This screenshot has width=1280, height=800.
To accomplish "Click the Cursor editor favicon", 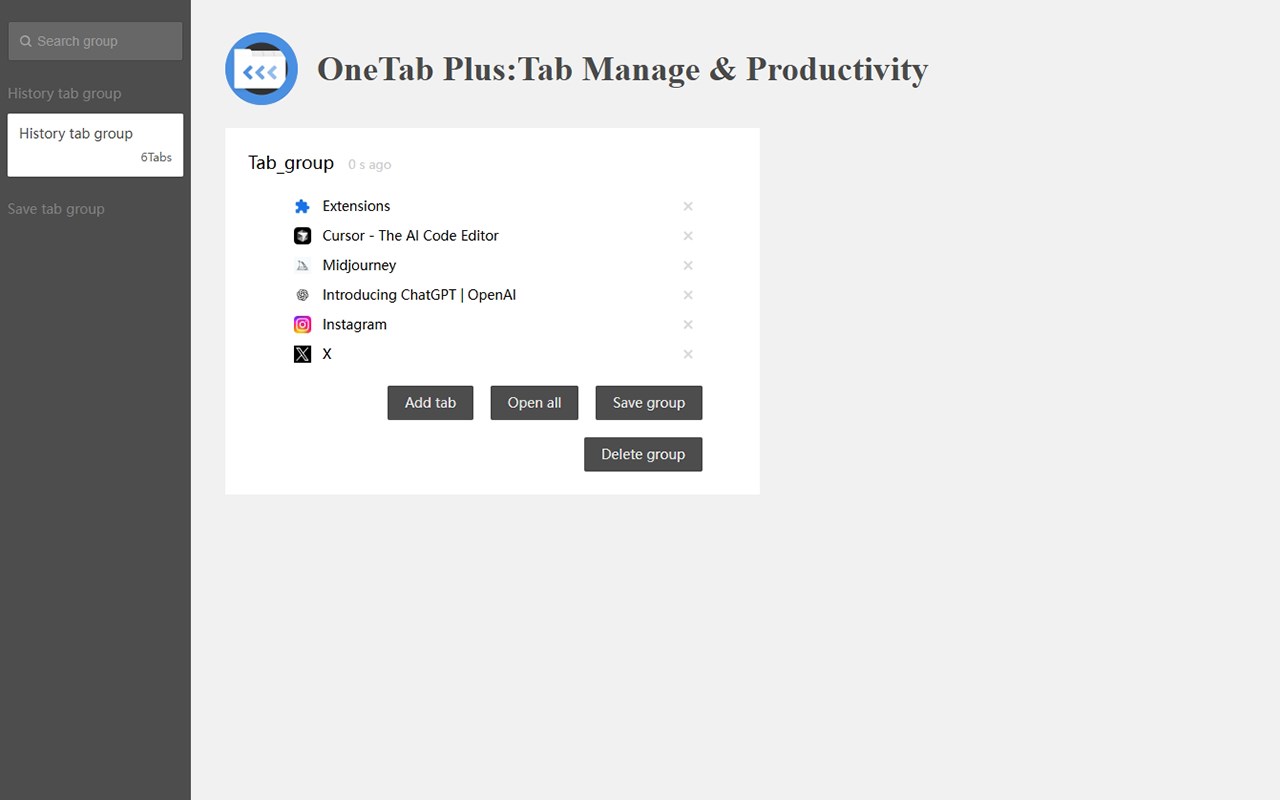I will point(302,236).
